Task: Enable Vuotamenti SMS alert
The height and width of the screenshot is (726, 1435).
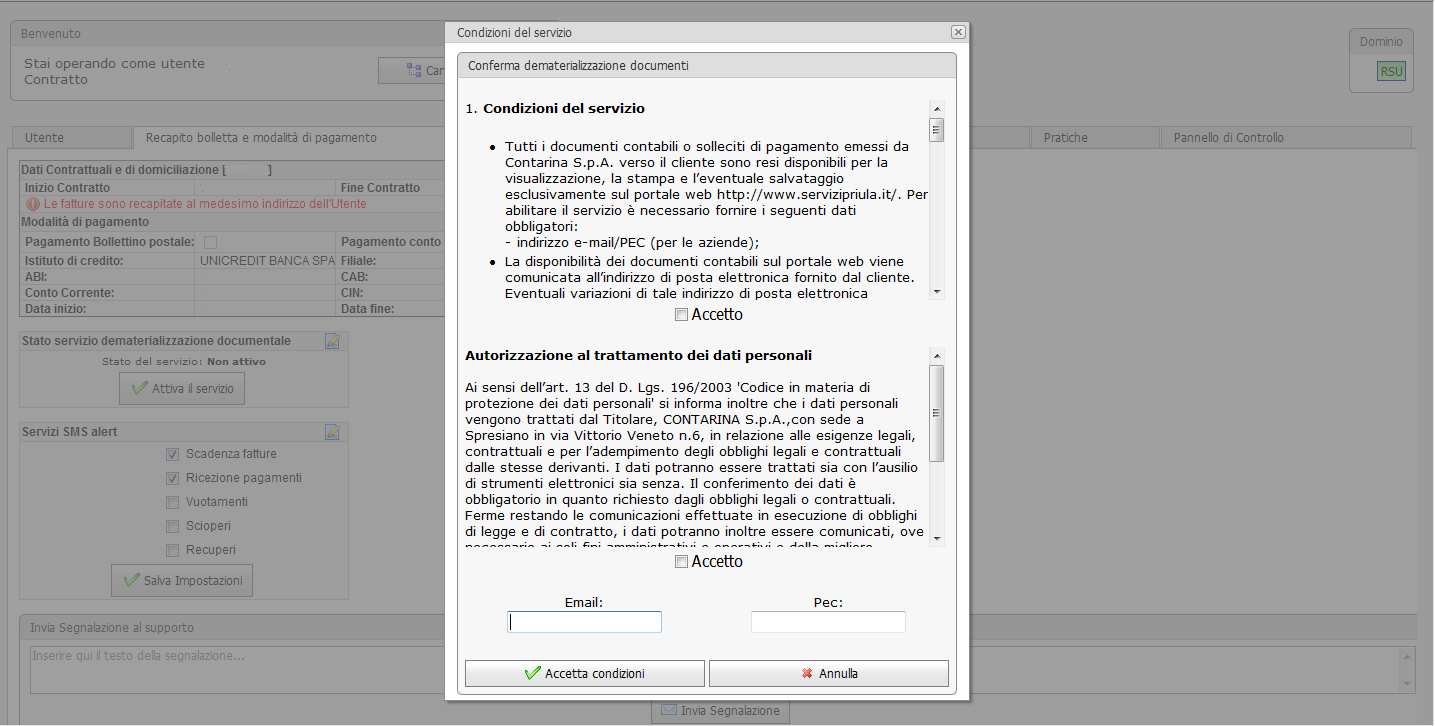Action: (x=173, y=502)
